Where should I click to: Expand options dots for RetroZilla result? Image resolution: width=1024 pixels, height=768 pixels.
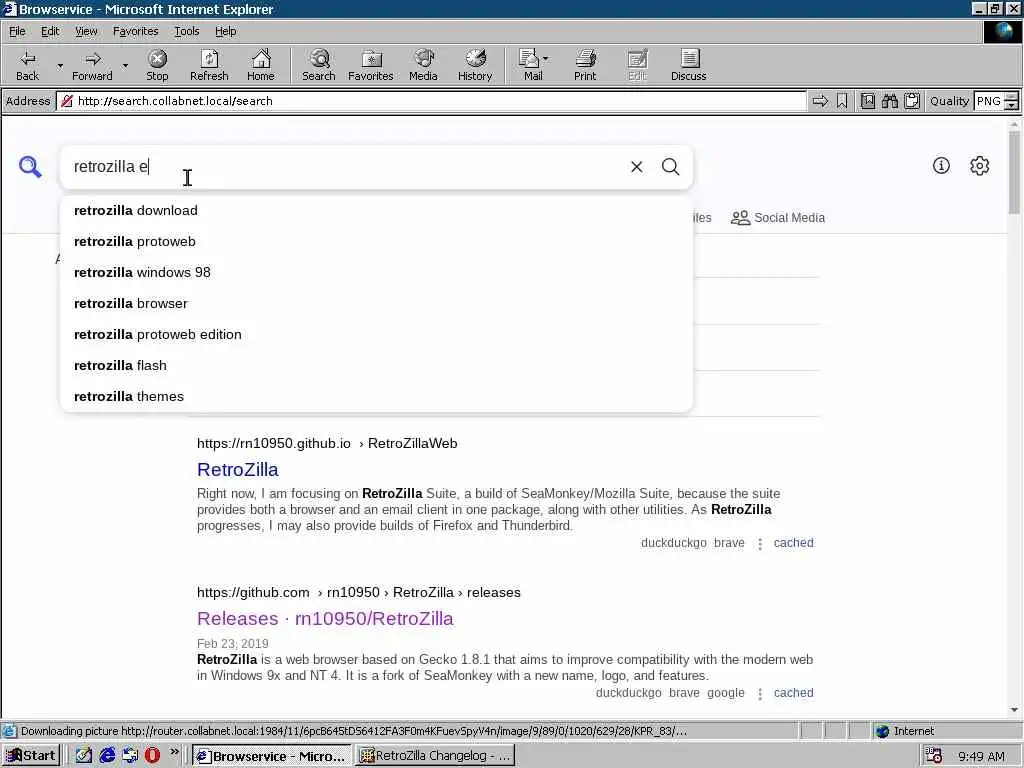coord(760,543)
